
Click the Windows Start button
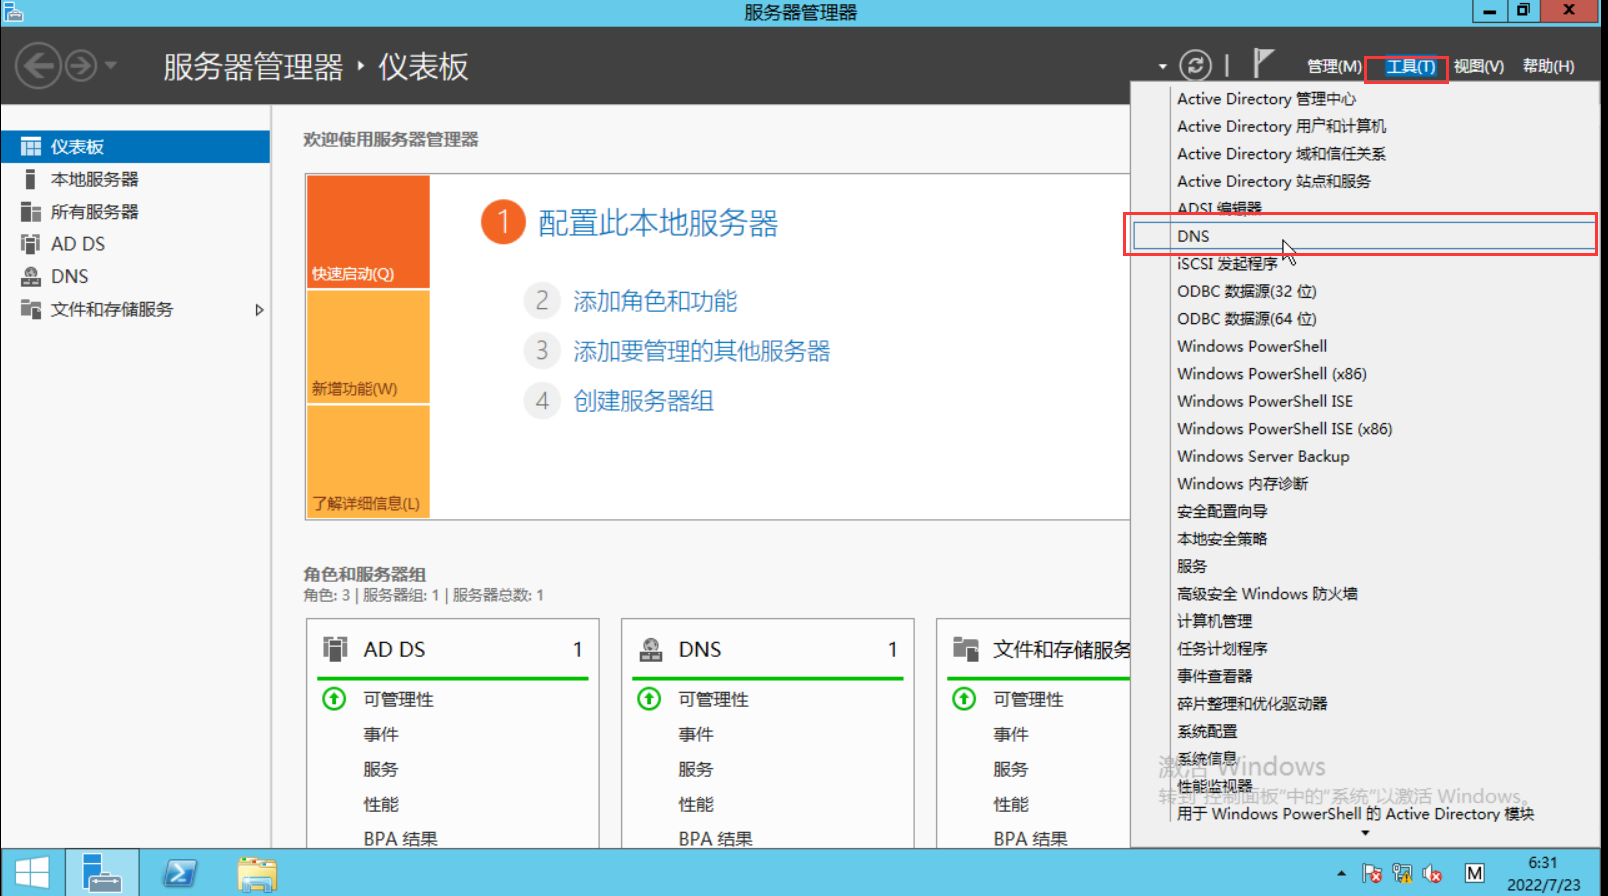click(32, 873)
